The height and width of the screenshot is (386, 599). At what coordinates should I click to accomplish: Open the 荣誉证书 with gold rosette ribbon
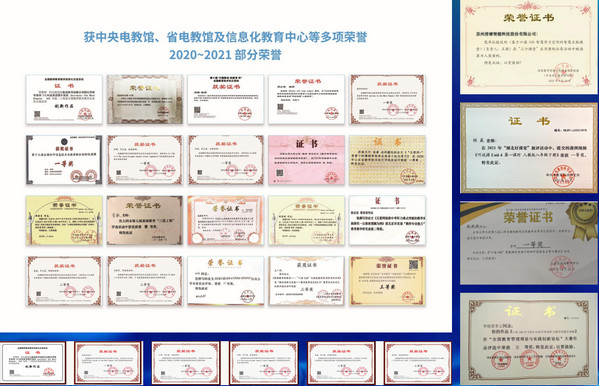coord(529,243)
